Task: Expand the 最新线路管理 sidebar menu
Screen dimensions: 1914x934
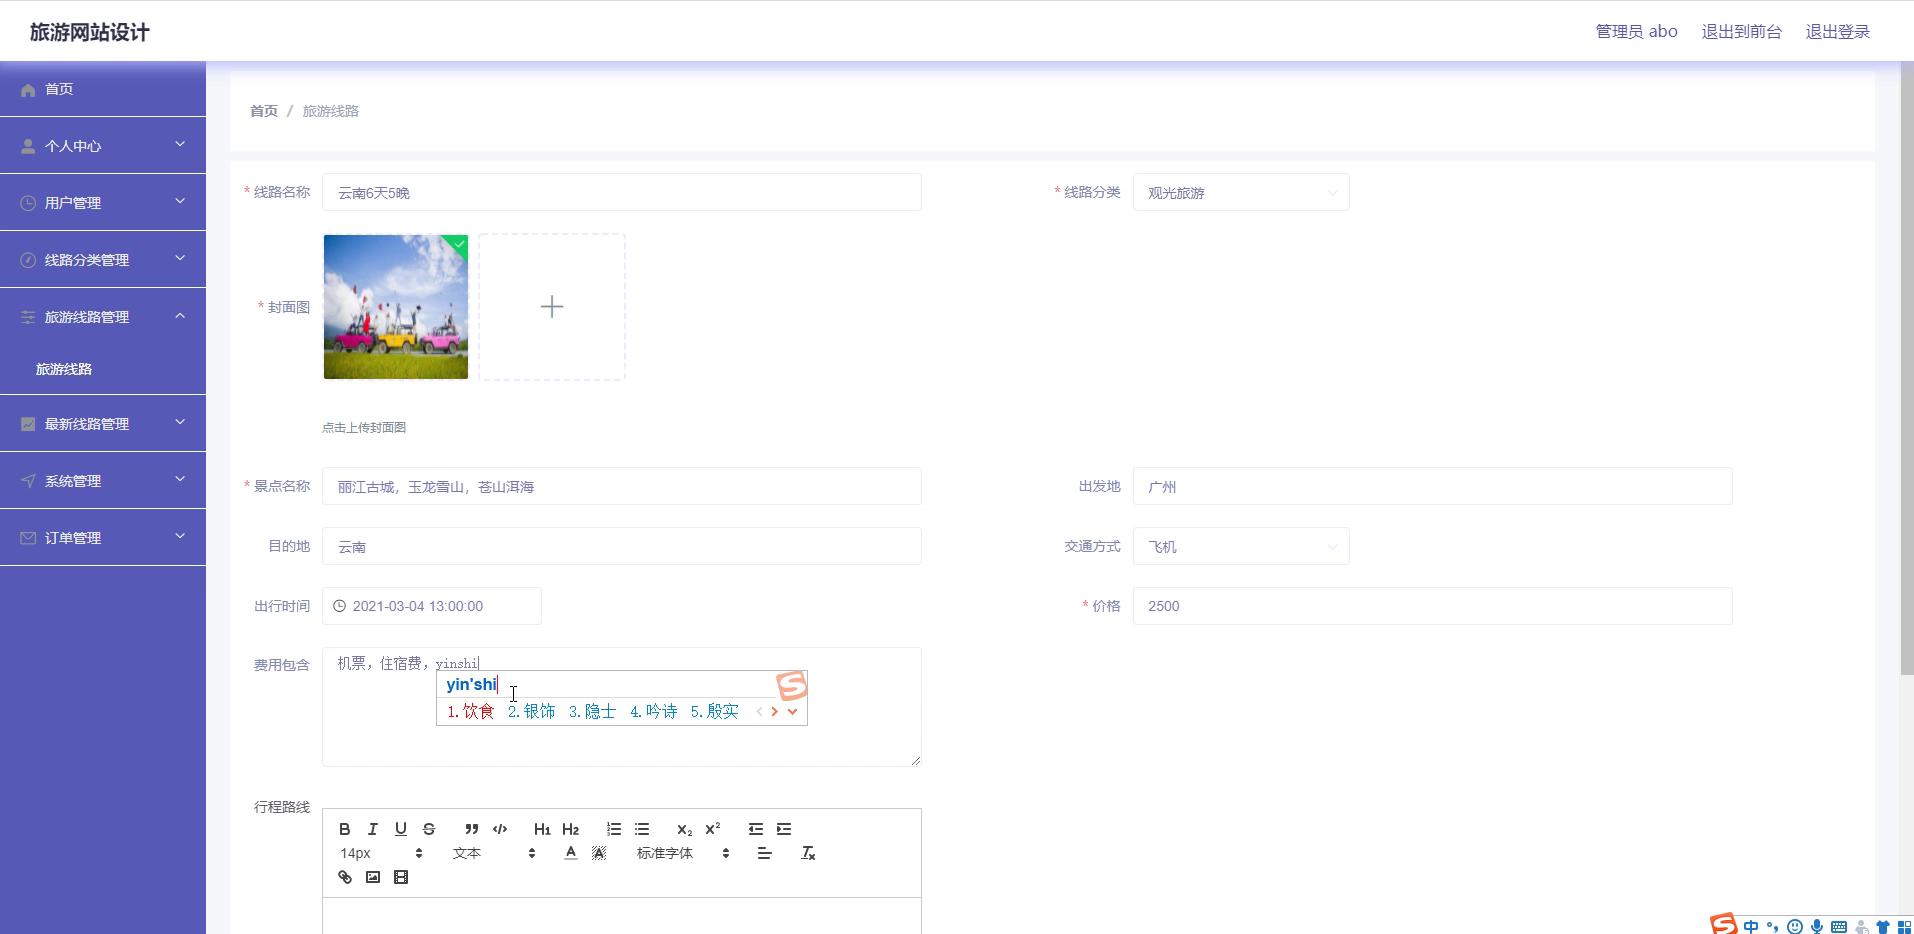Action: coord(103,423)
